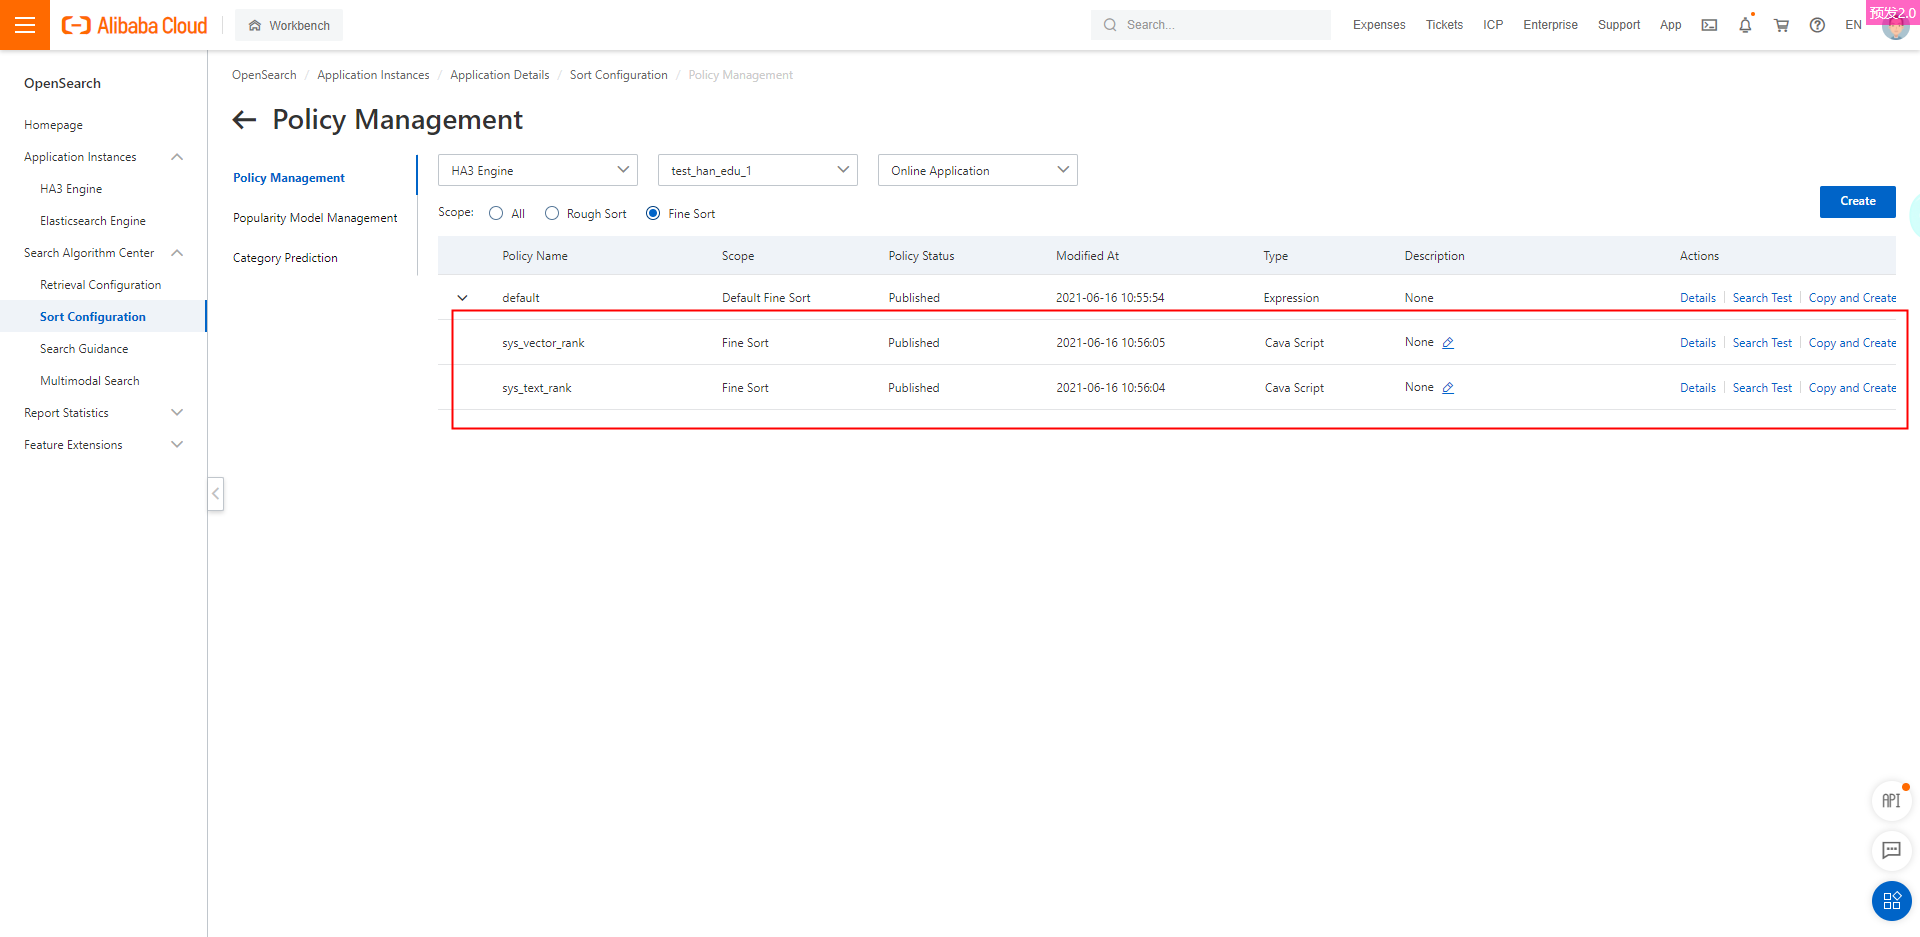The height and width of the screenshot is (937, 1920).
Task: Collapse the left sidebar with the handle arrow
Action: pyautogui.click(x=215, y=494)
